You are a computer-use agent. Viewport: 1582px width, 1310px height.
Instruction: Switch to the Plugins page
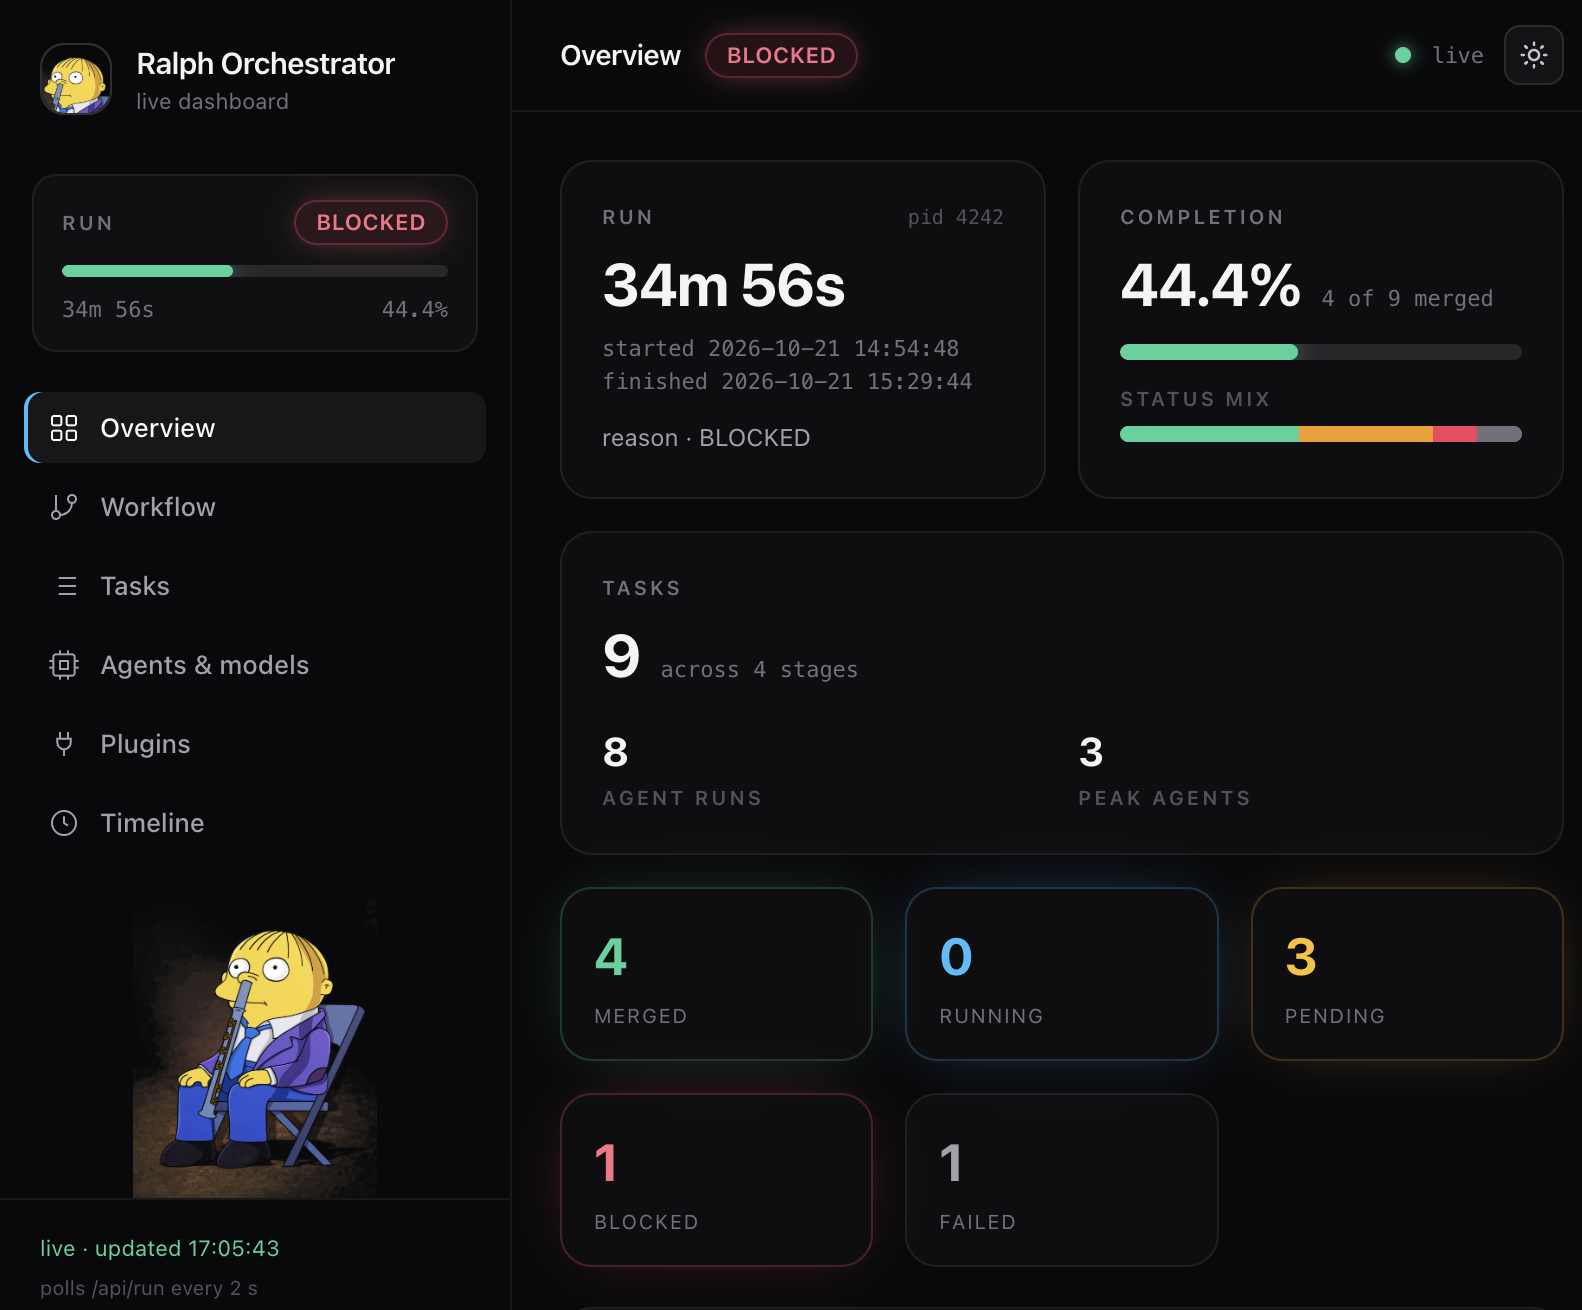click(255, 744)
